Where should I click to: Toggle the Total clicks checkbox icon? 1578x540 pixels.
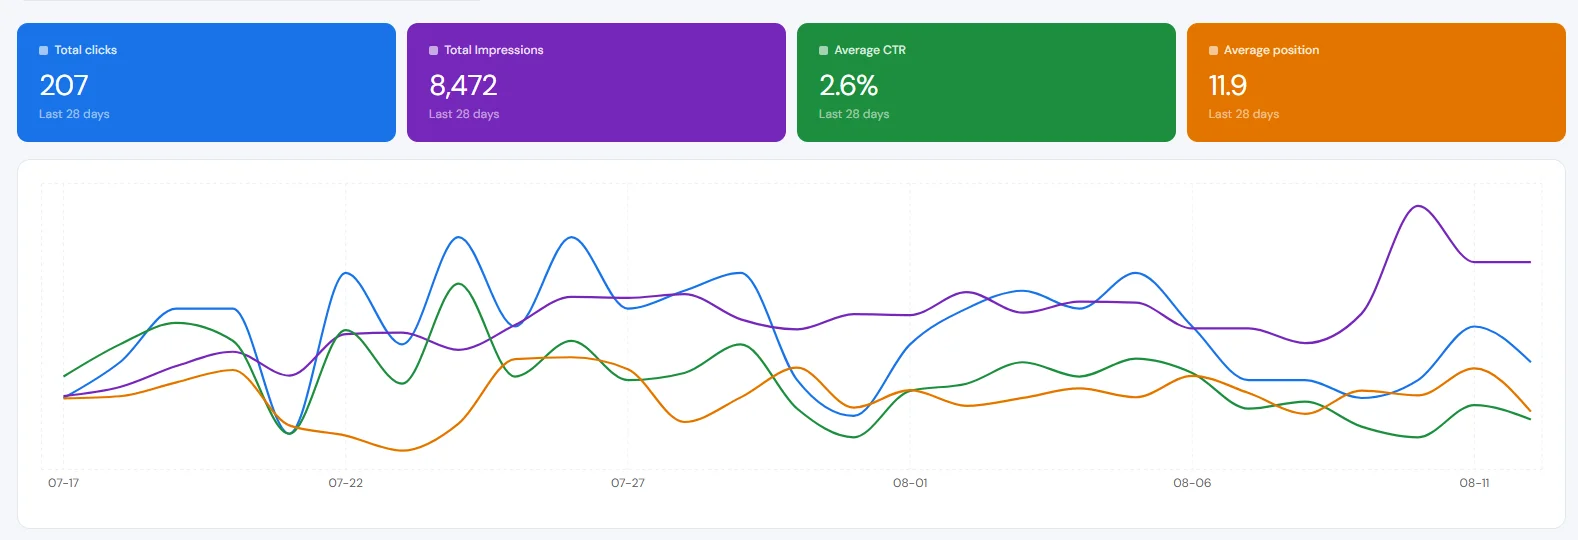click(x=43, y=50)
